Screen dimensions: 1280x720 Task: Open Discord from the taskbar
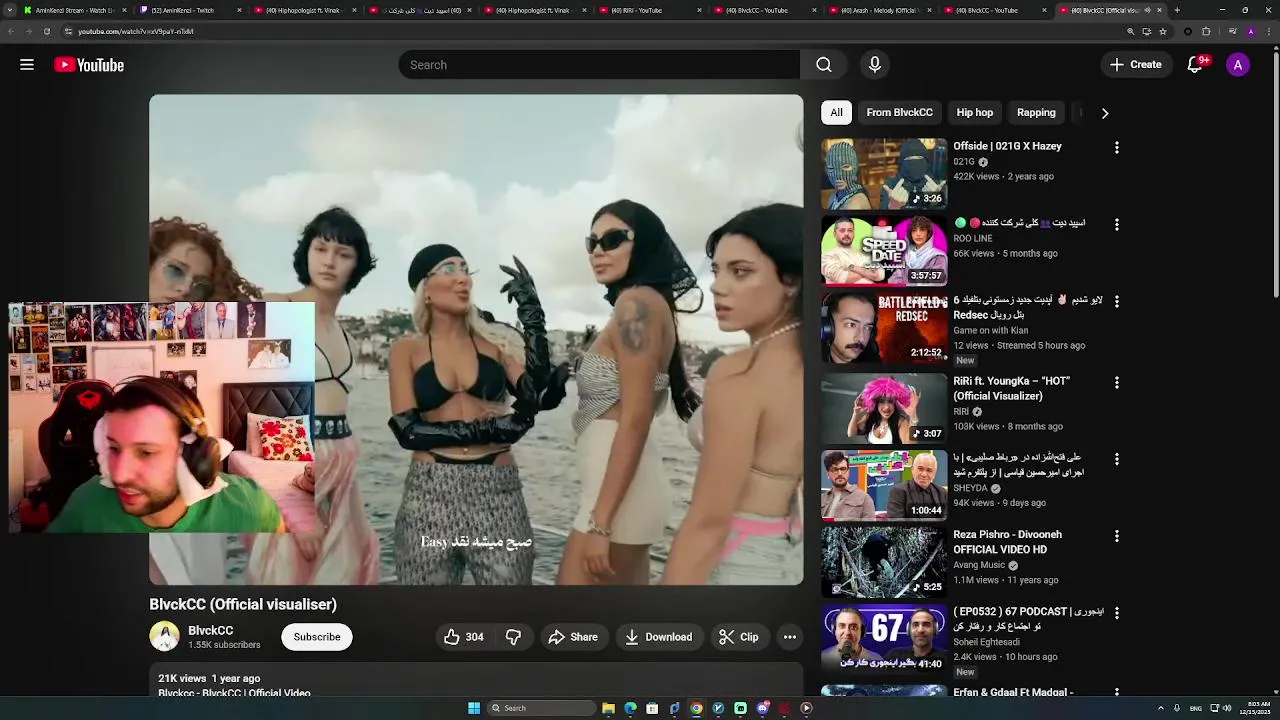pos(762,708)
